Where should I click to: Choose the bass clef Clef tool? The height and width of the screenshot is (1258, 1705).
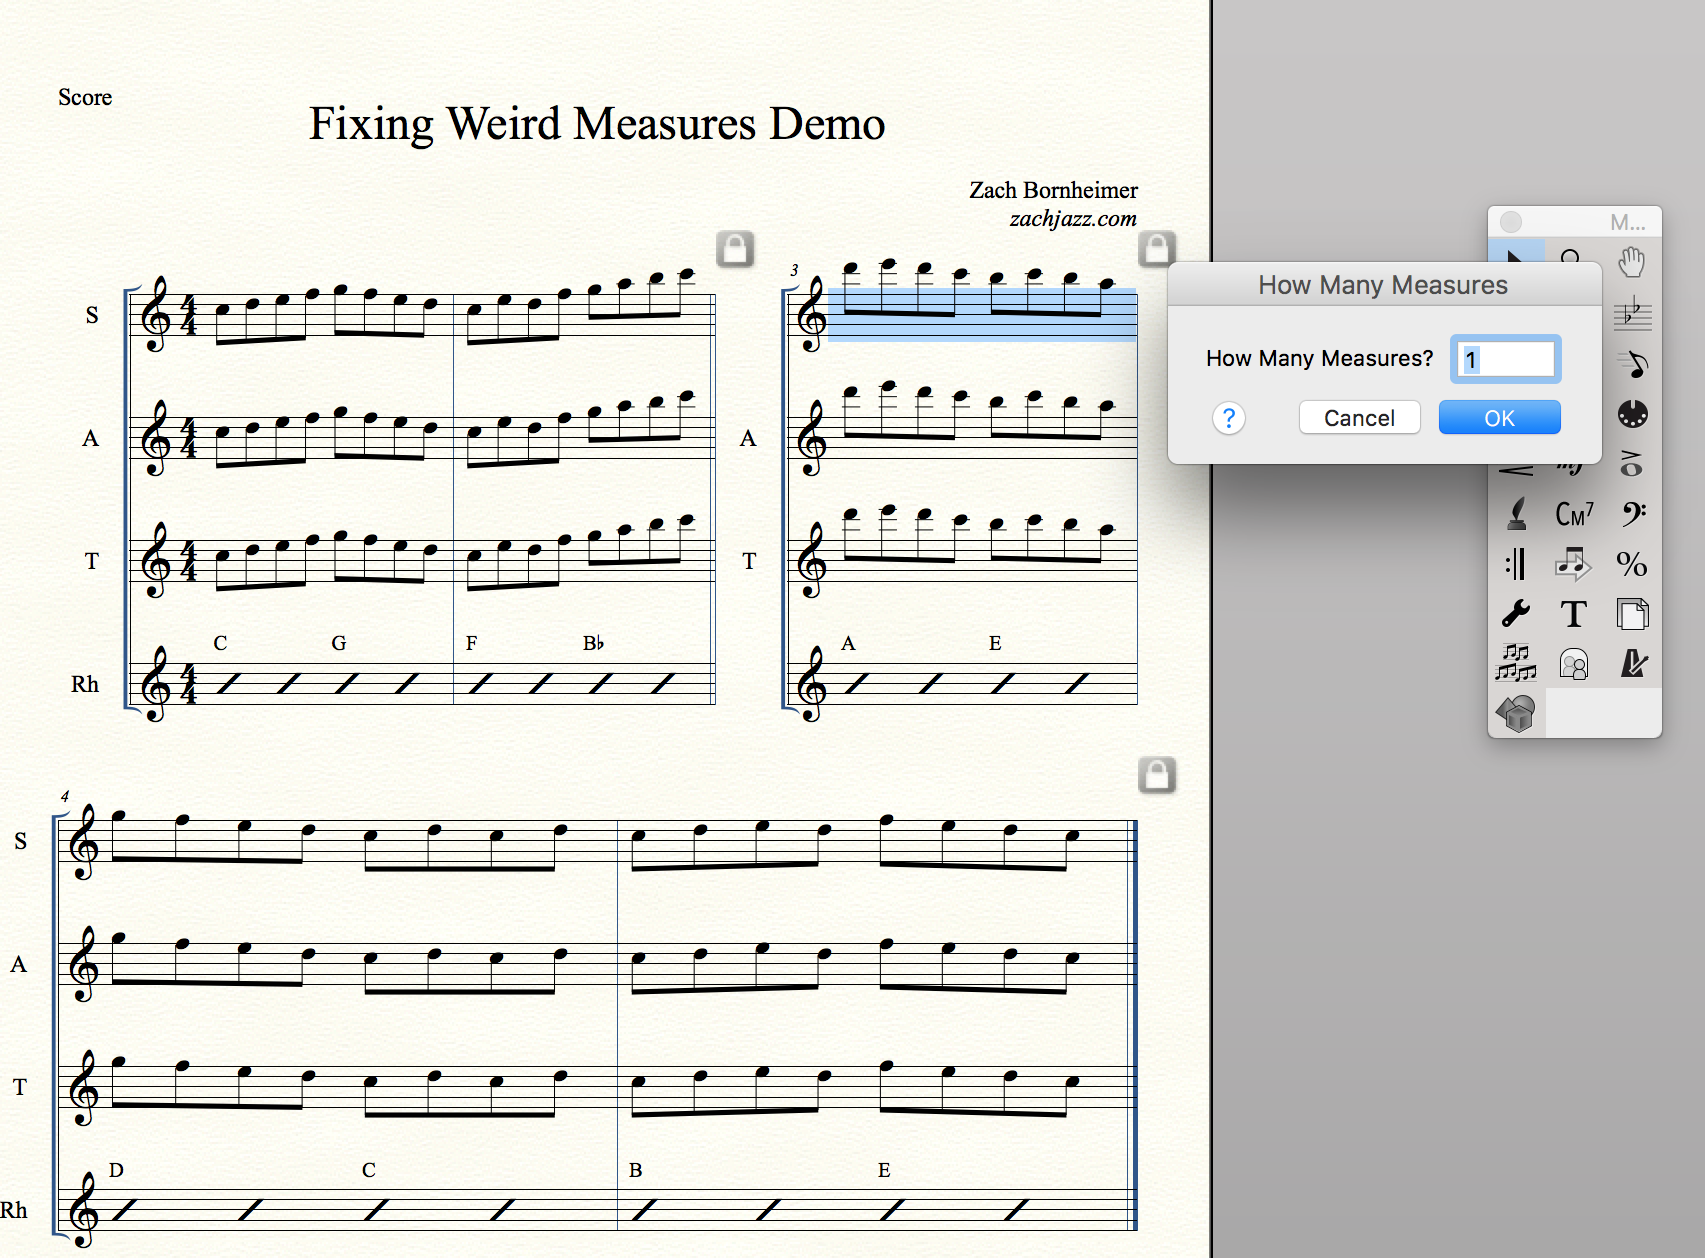click(1632, 514)
